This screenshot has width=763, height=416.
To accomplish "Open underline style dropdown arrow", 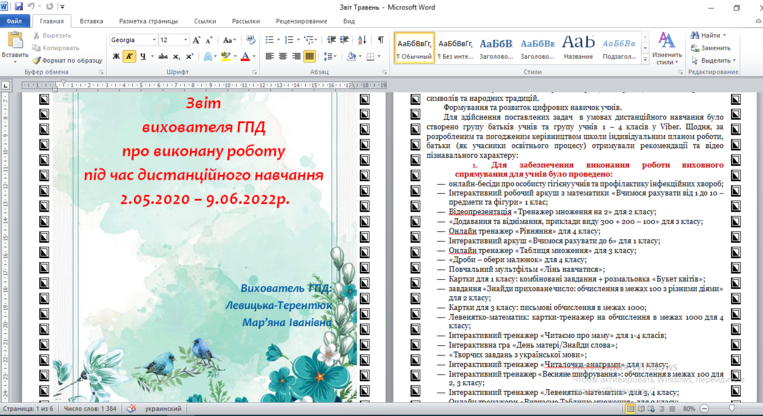I will pyautogui.click(x=152, y=56).
